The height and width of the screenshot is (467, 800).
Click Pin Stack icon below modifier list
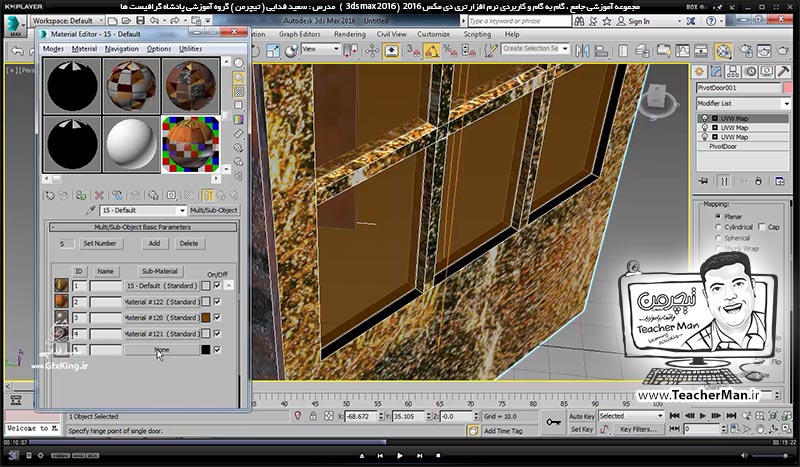[x=704, y=181]
